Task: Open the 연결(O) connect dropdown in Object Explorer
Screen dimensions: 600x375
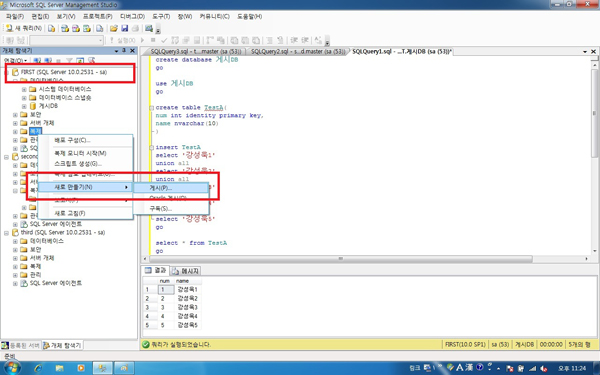Action: click(15, 60)
